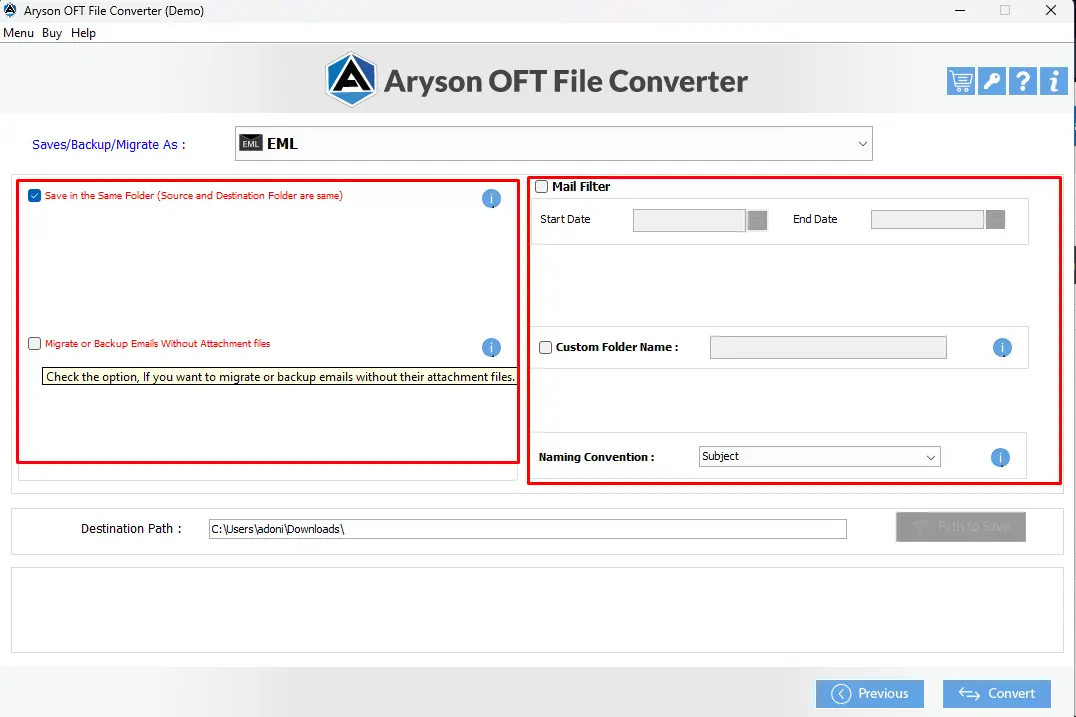The width and height of the screenshot is (1076, 717).
Task: Open the Buy menu
Action: coord(51,33)
